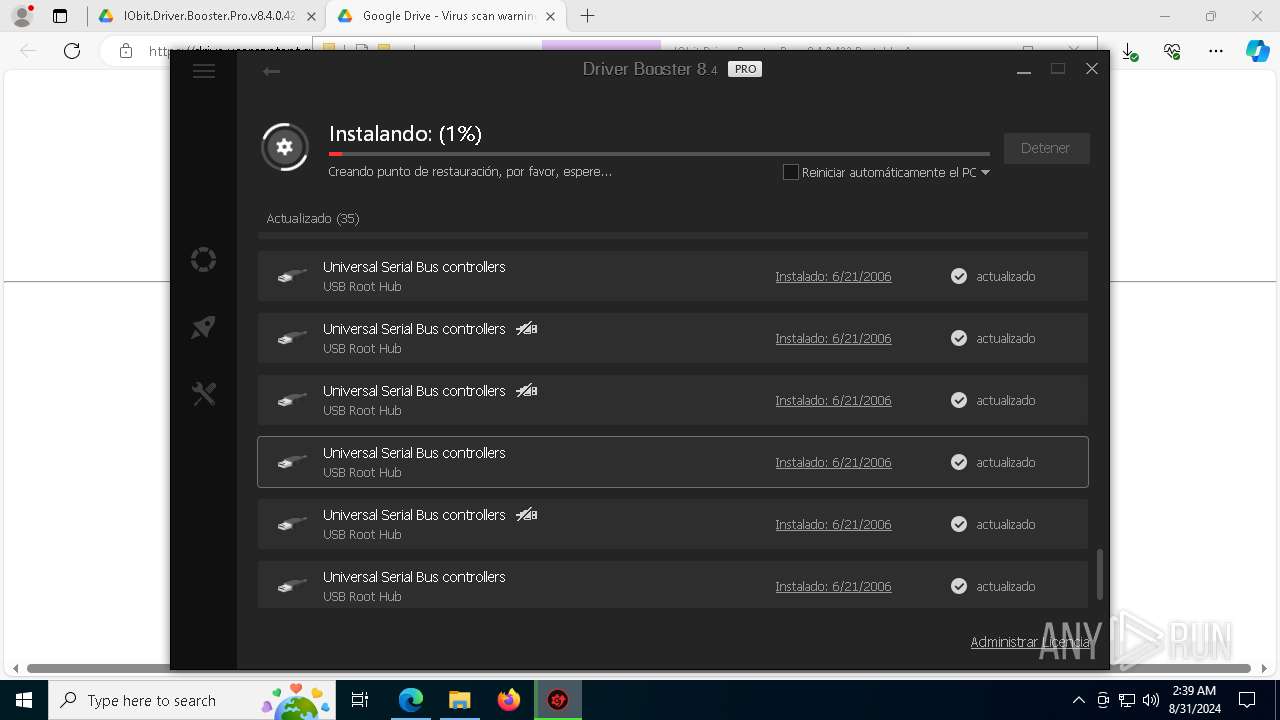Open network icon in system tray
The height and width of the screenshot is (720, 1280).
1127,700
